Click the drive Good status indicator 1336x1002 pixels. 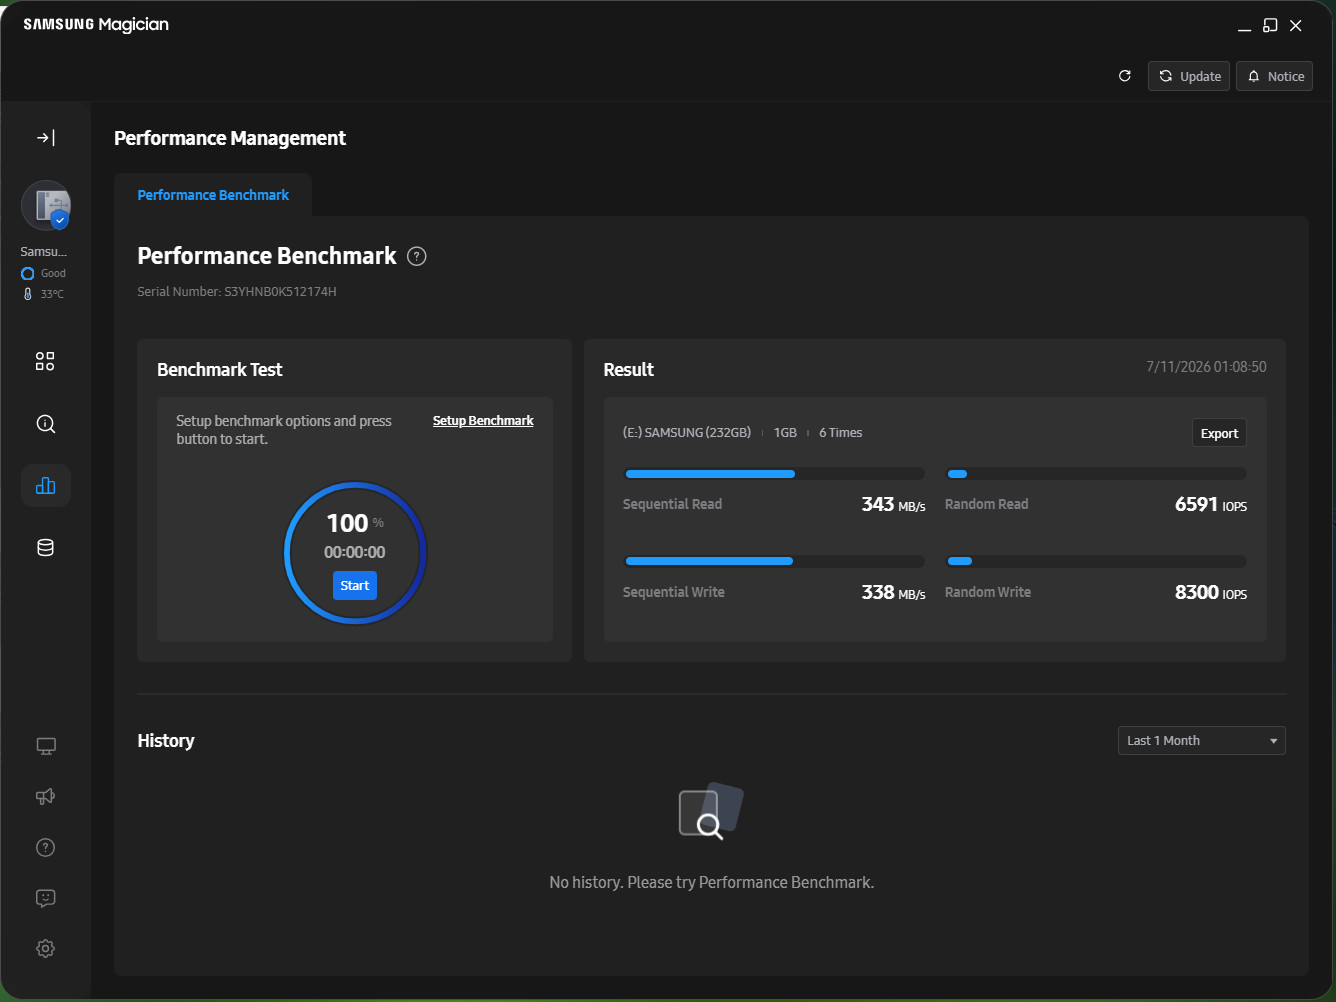43,273
